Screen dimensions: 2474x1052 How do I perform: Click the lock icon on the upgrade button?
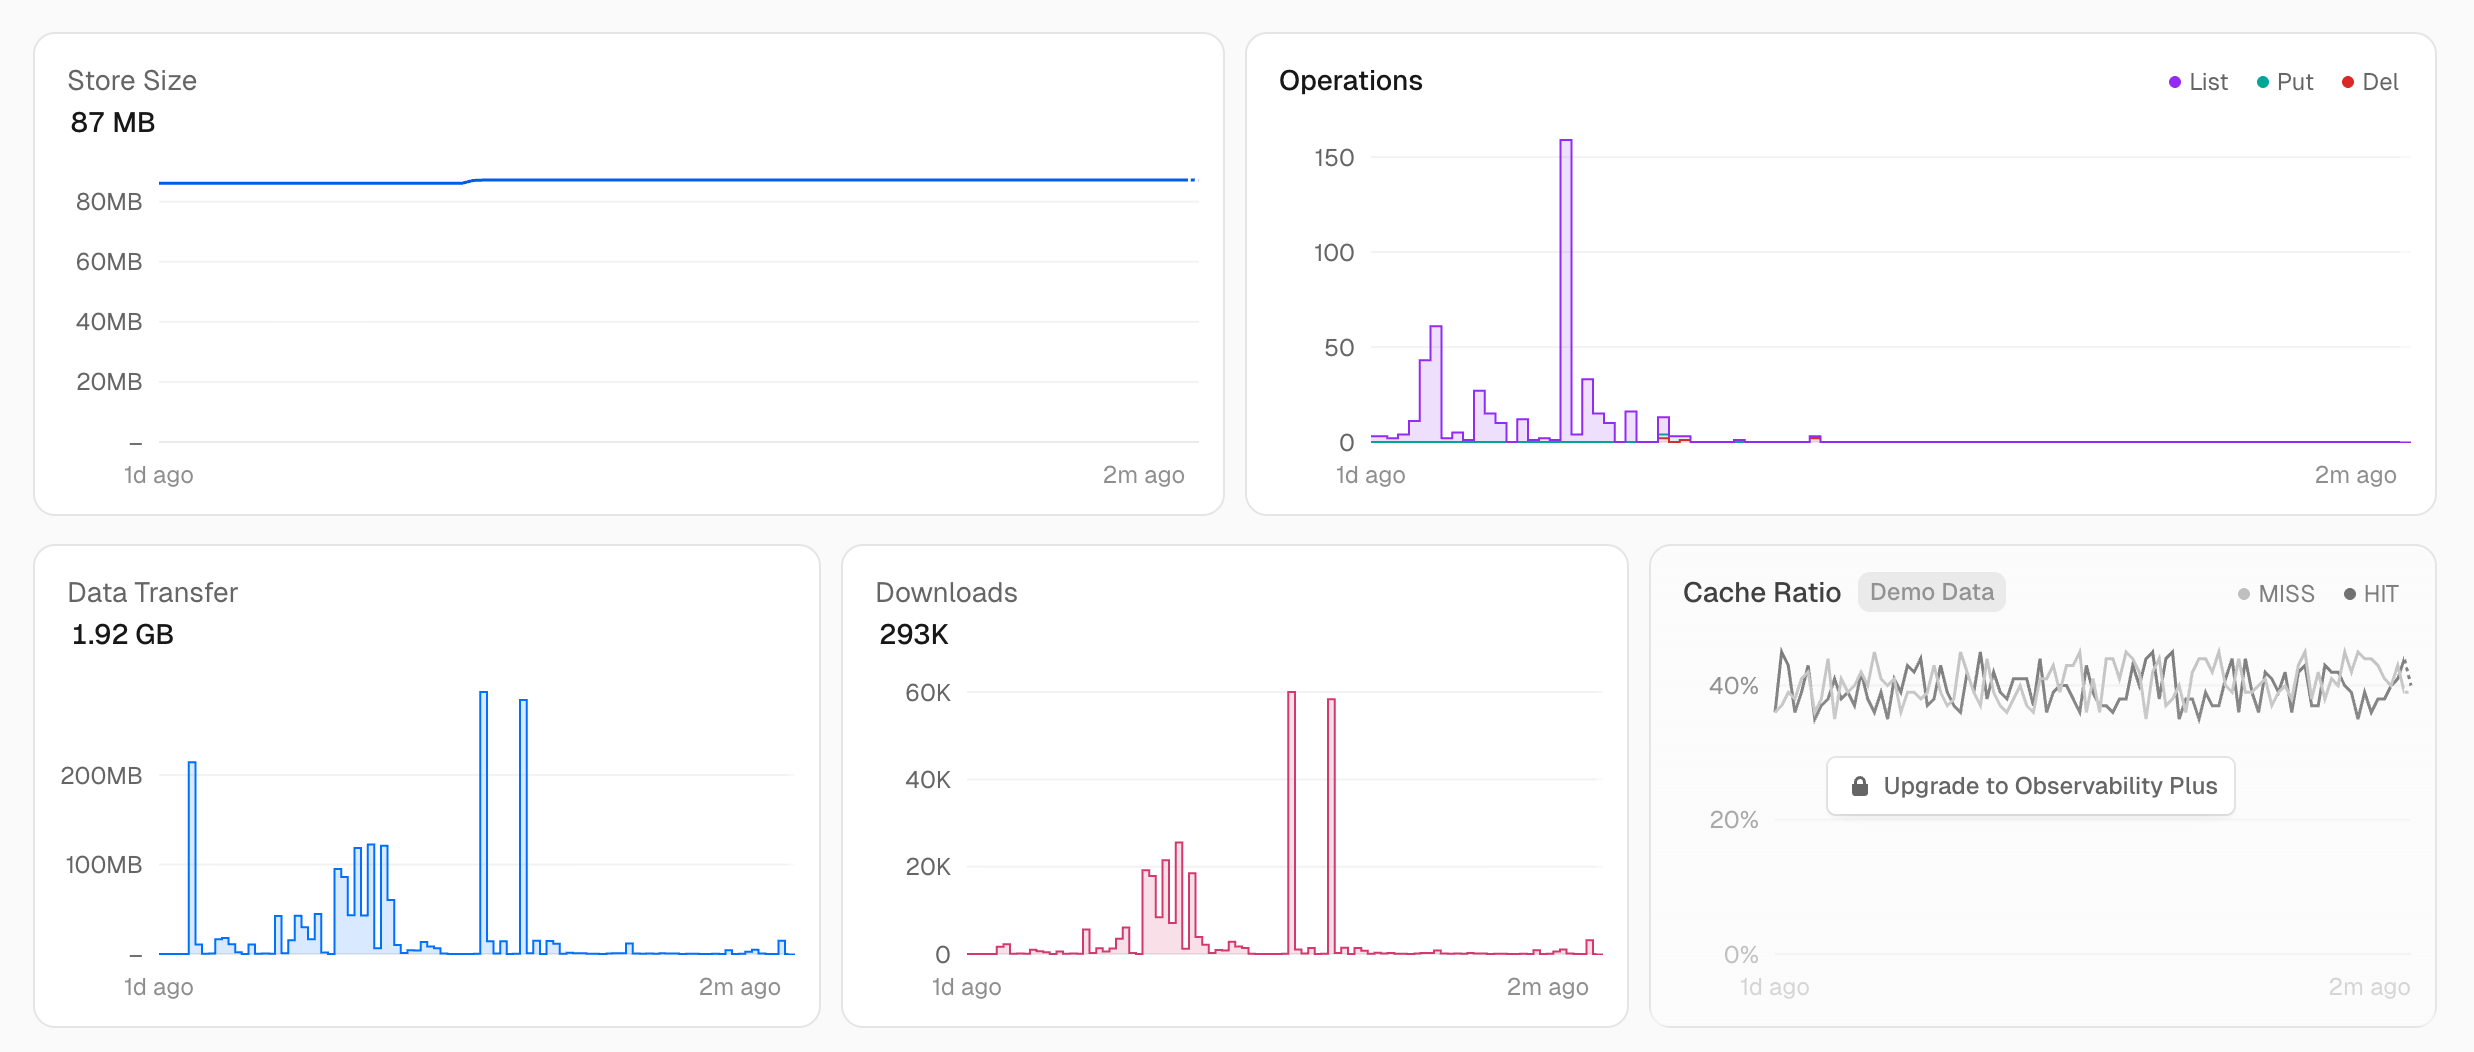1861,786
